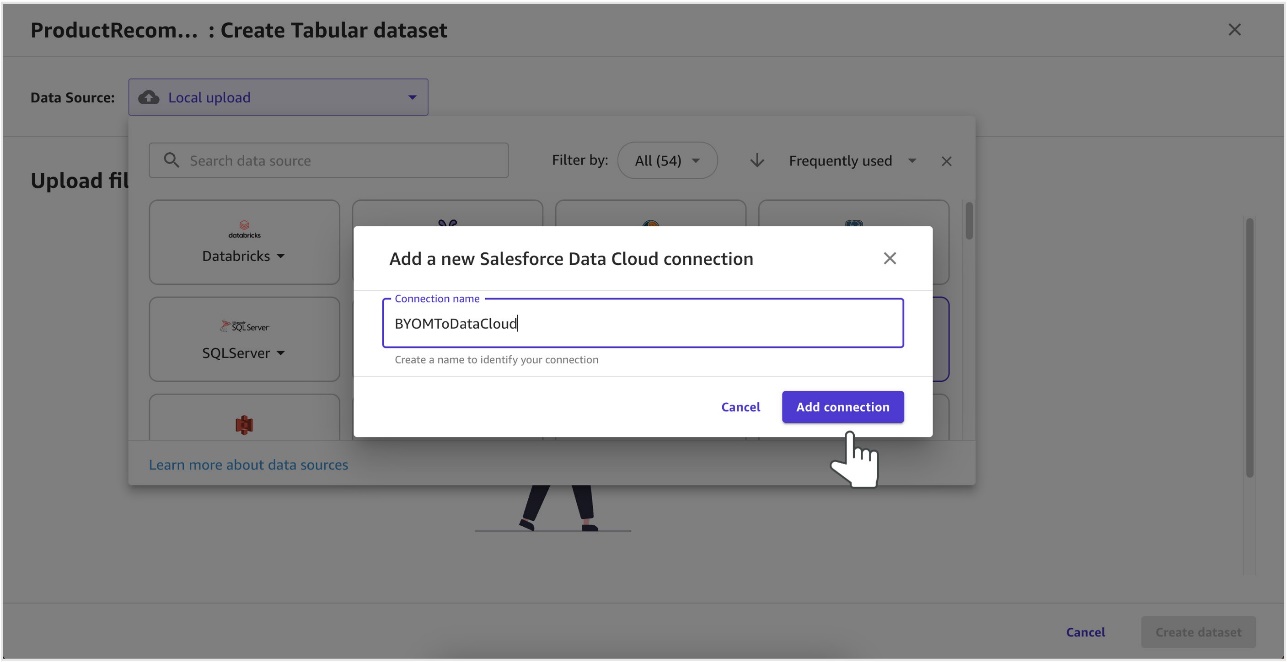Cancel the Salesforce connection dialog
Viewport: 1287px width, 662px height.
tap(741, 407)
